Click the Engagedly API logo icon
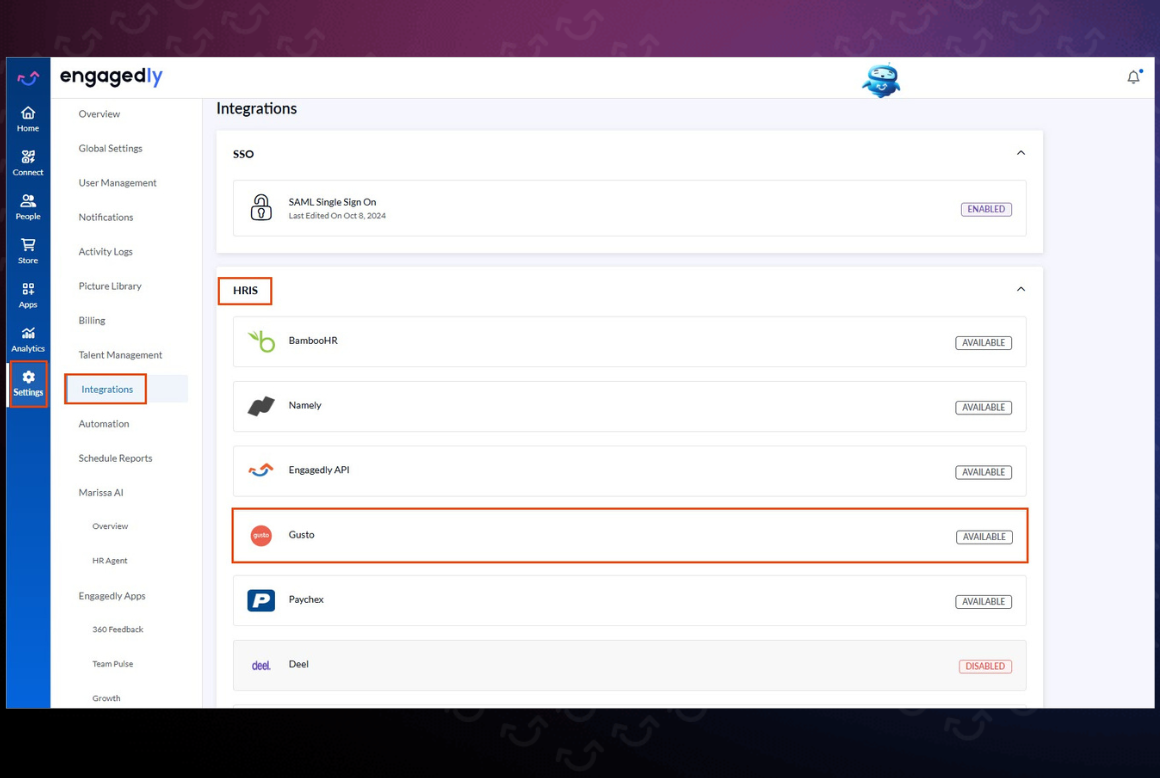The image size is (1160, 778). 260,470
